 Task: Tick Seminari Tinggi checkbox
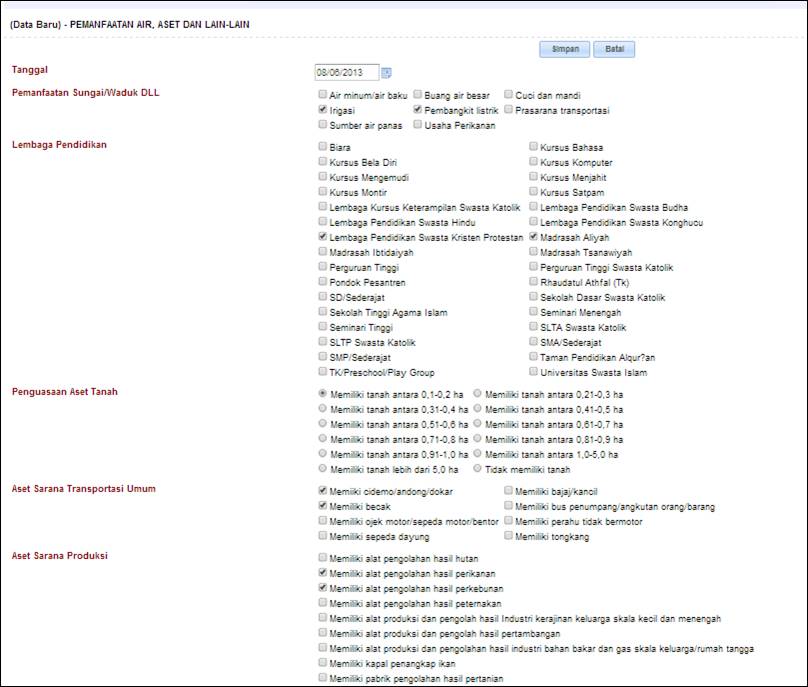(323, 325)
